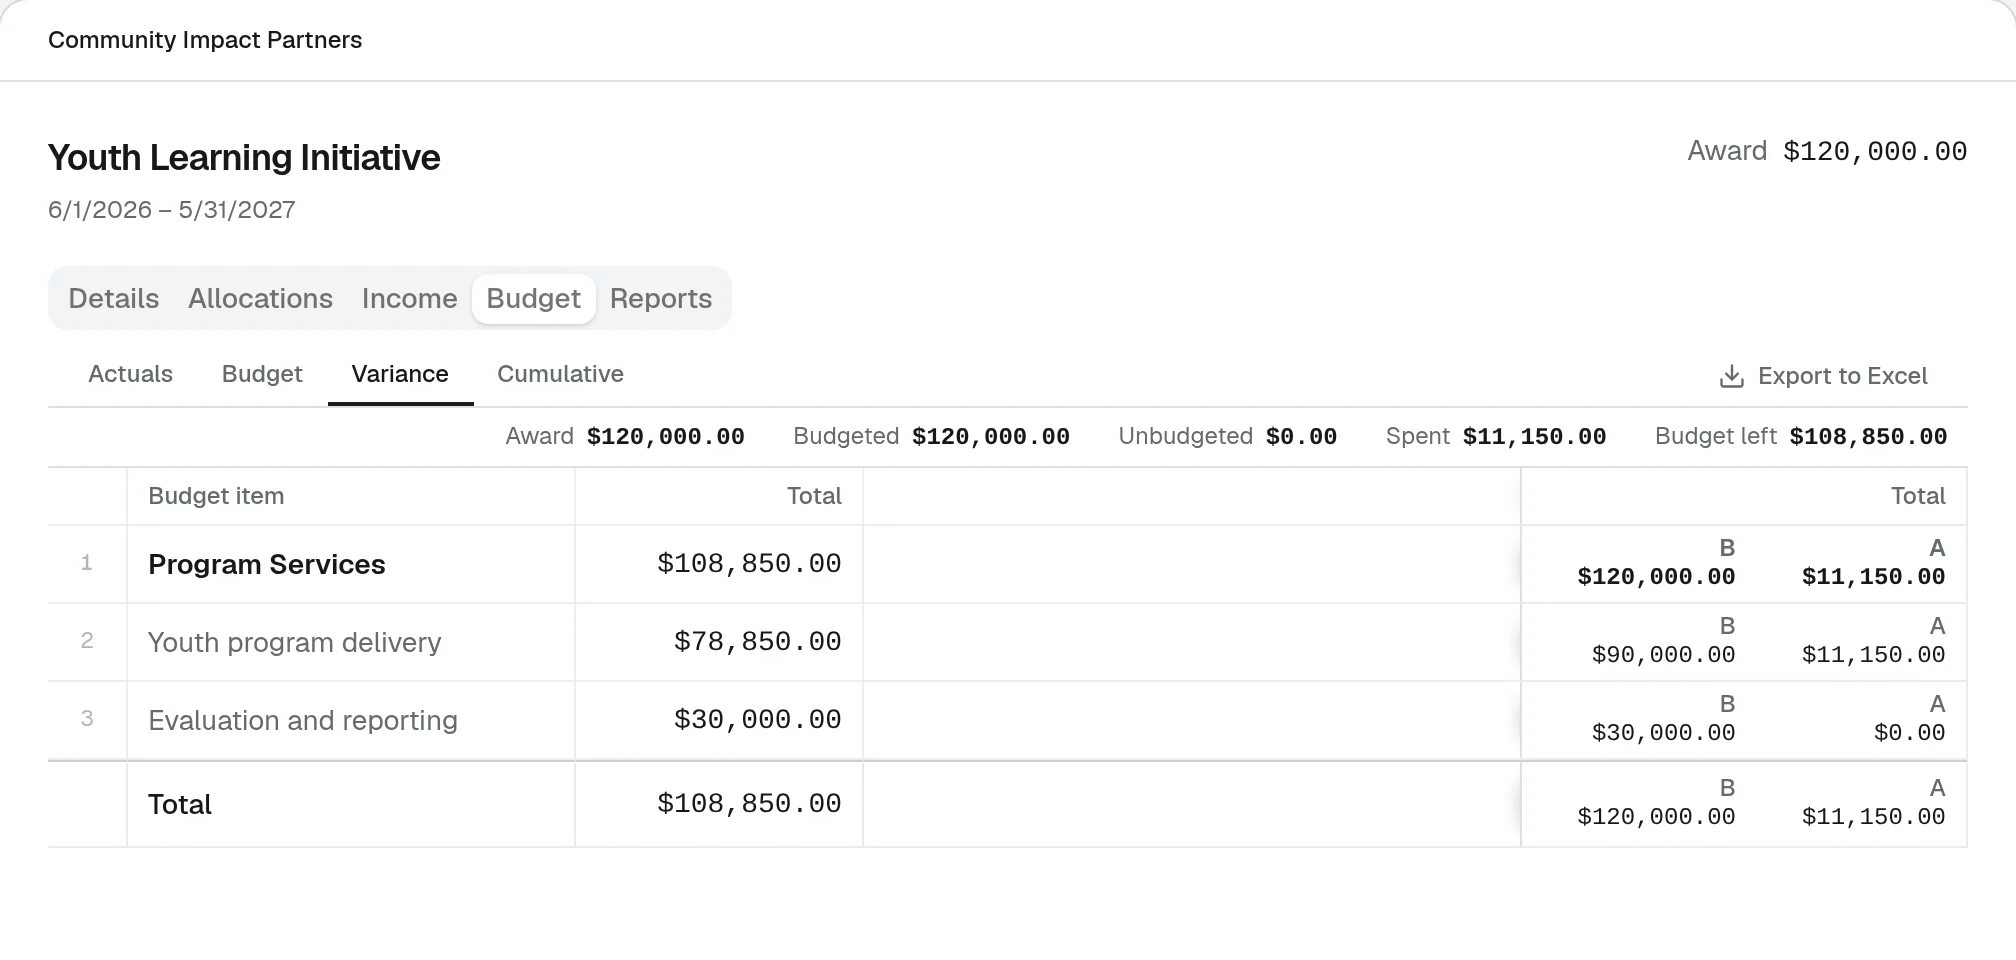2016x960 pixels.
Task: Select the Program Services row label
Action: [266, 564]
